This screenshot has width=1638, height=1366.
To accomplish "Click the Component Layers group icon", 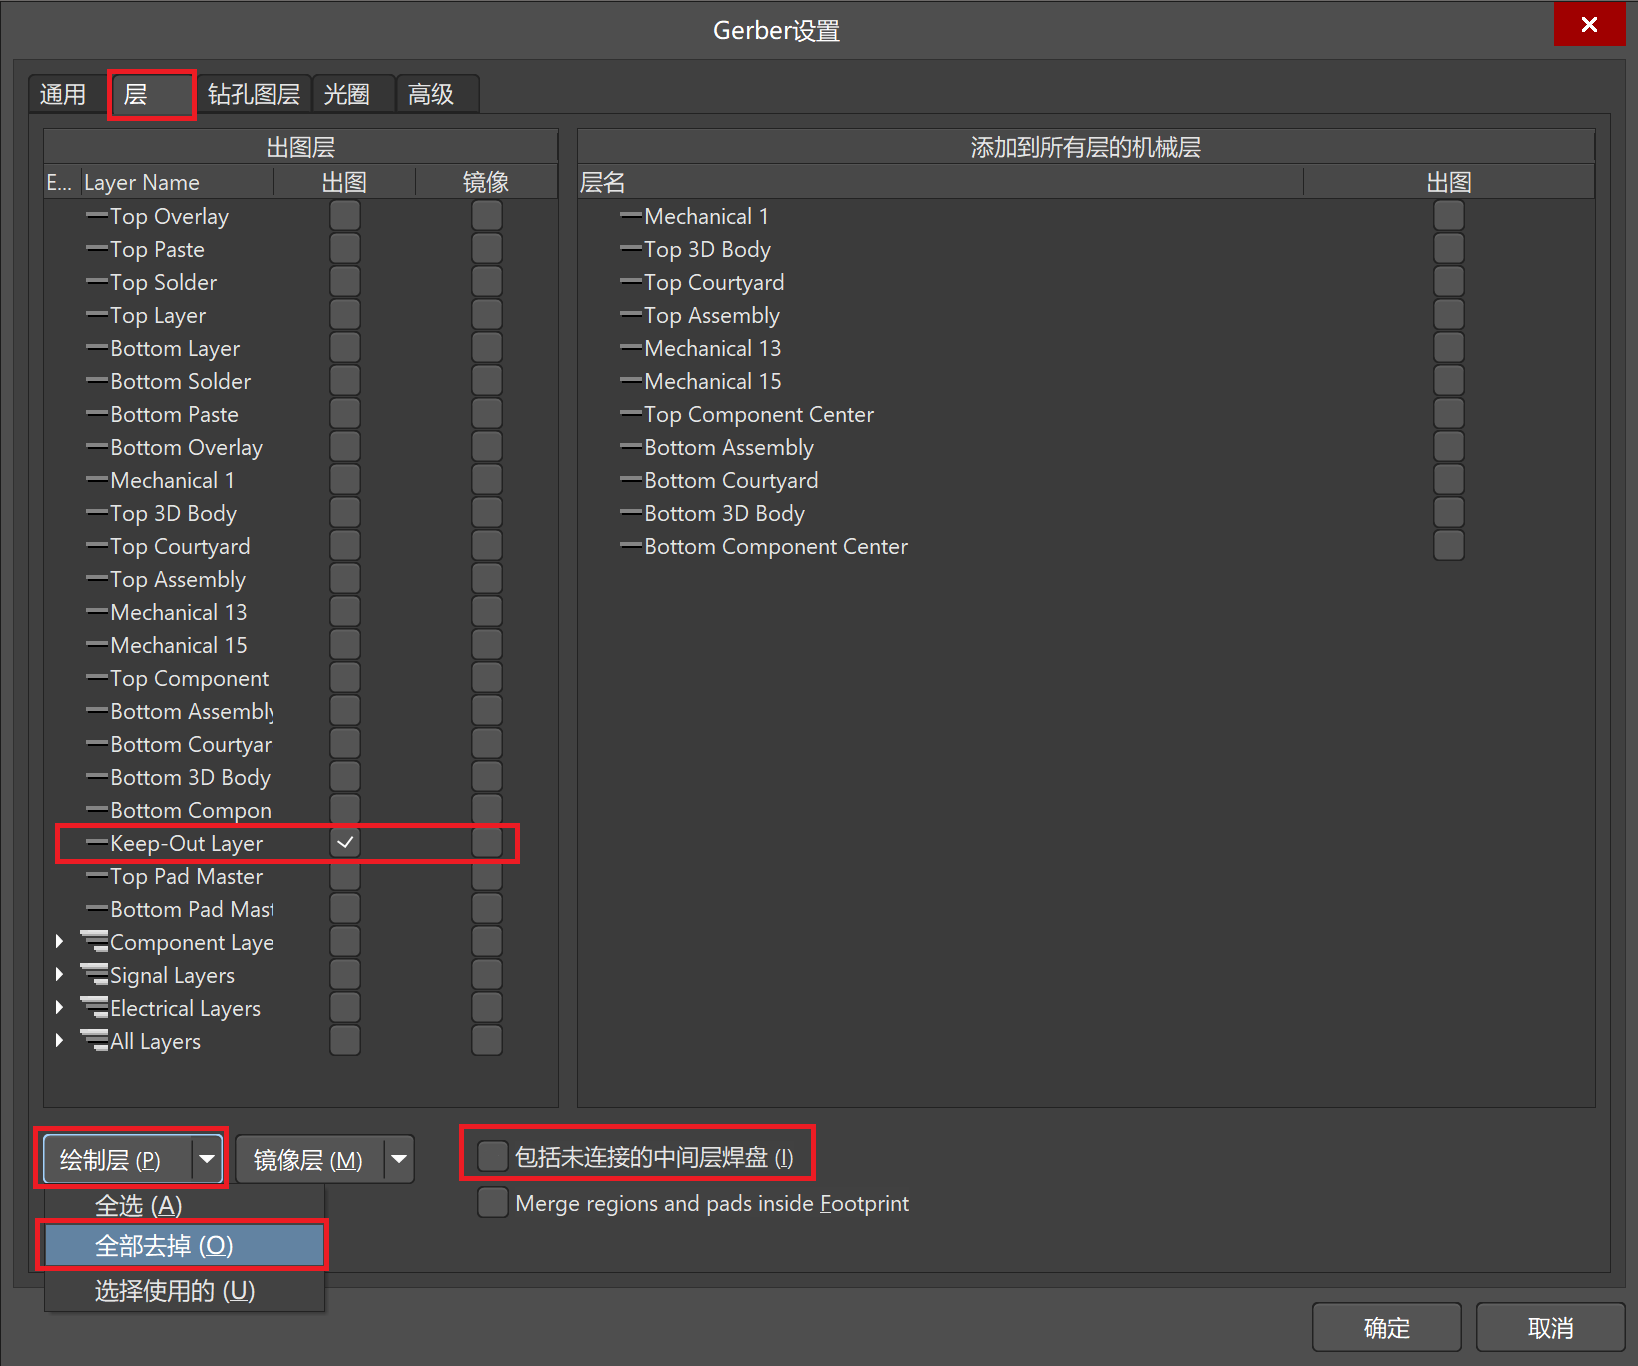I will point(94,942).
